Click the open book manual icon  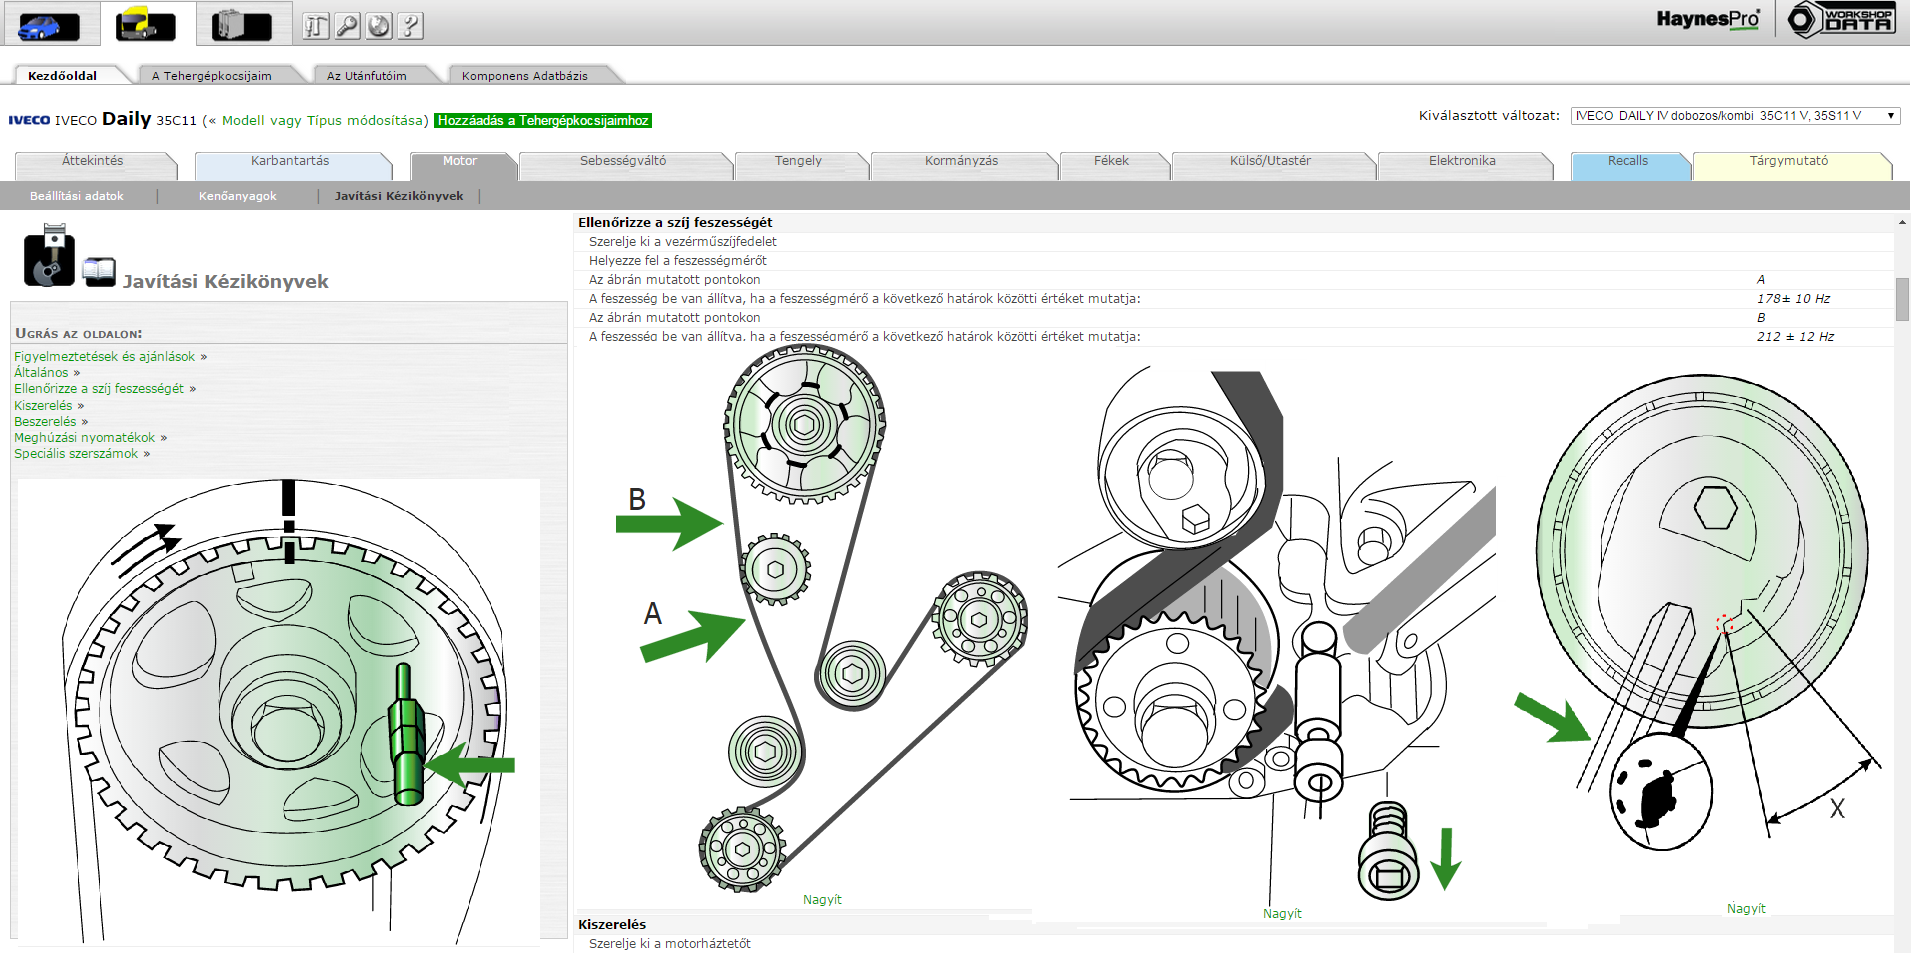click(99, 271)
